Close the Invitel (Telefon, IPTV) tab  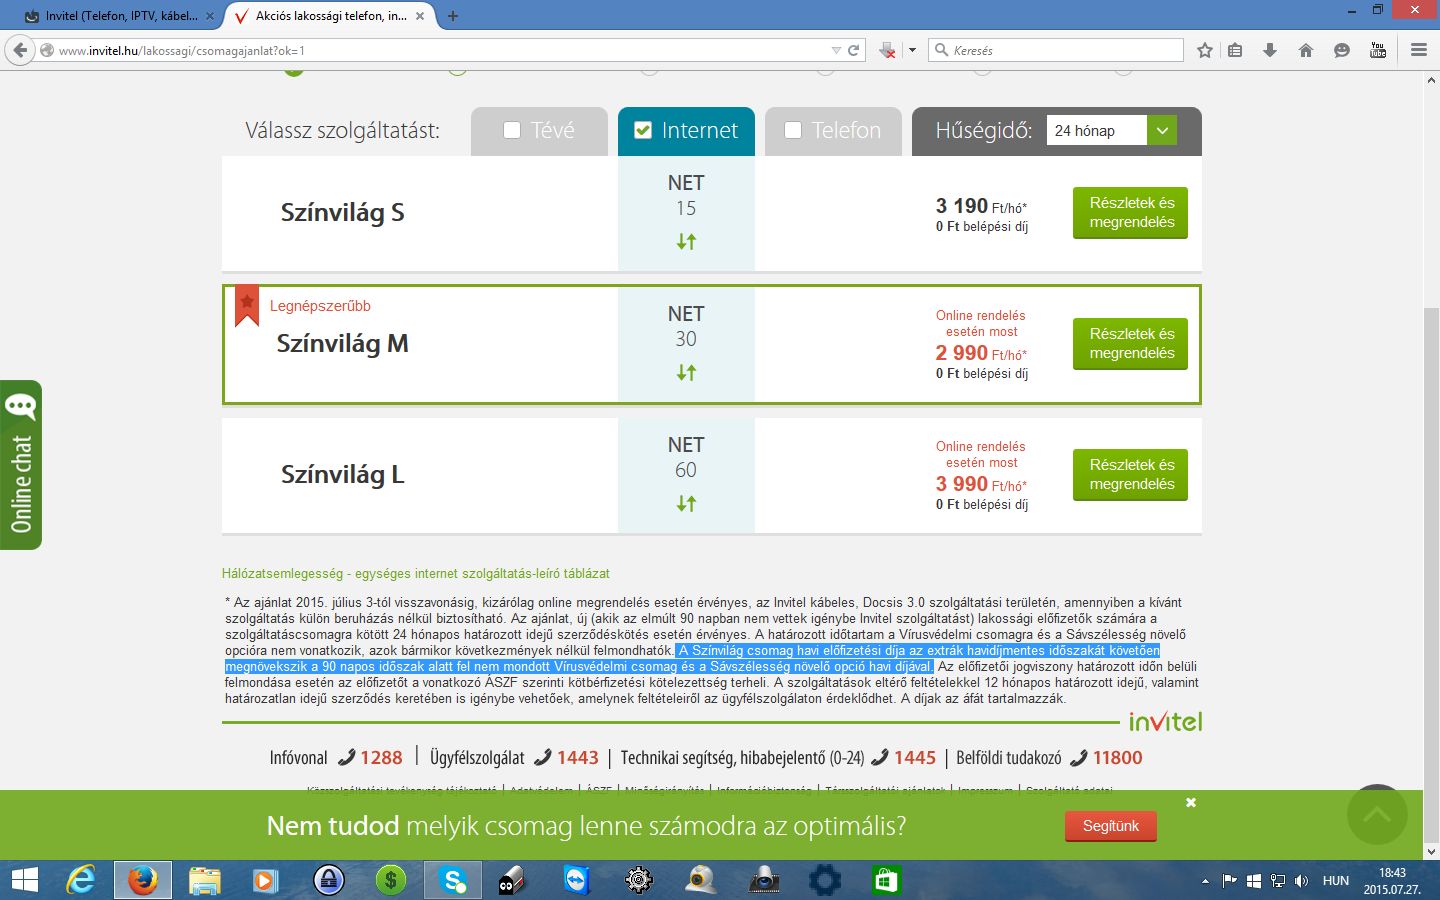pyautogui.click(x=210, y=16)
